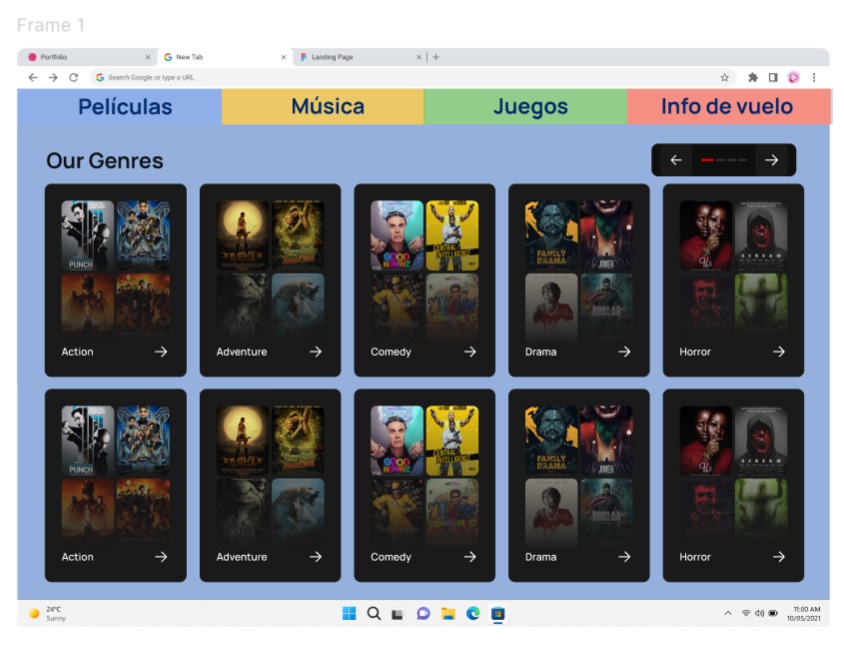The height and width of the screenshot is (651, 844).
Task: Open the Chat icon on the taskbar
Action: (423, 613)
